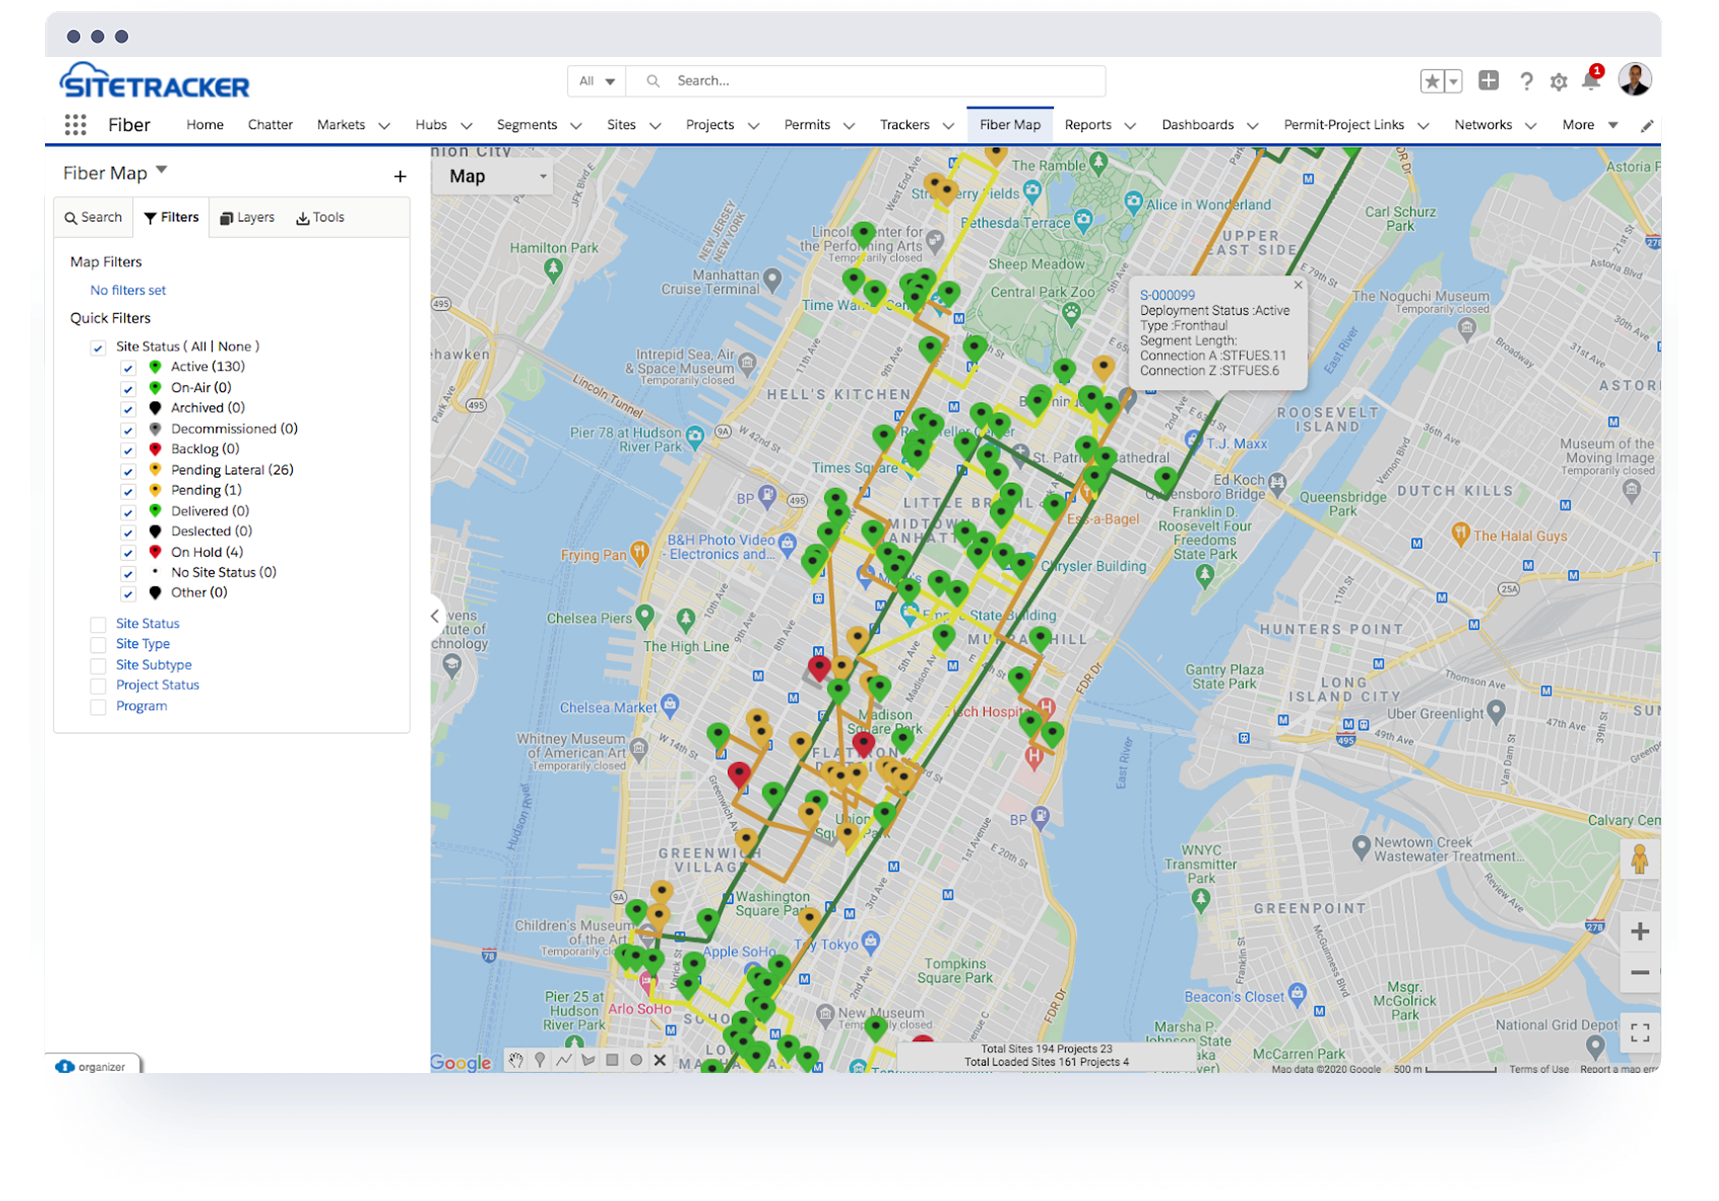Screen dimensions: 1719x1201
Task: Go to the Home tab
Action: coord(205,125)
